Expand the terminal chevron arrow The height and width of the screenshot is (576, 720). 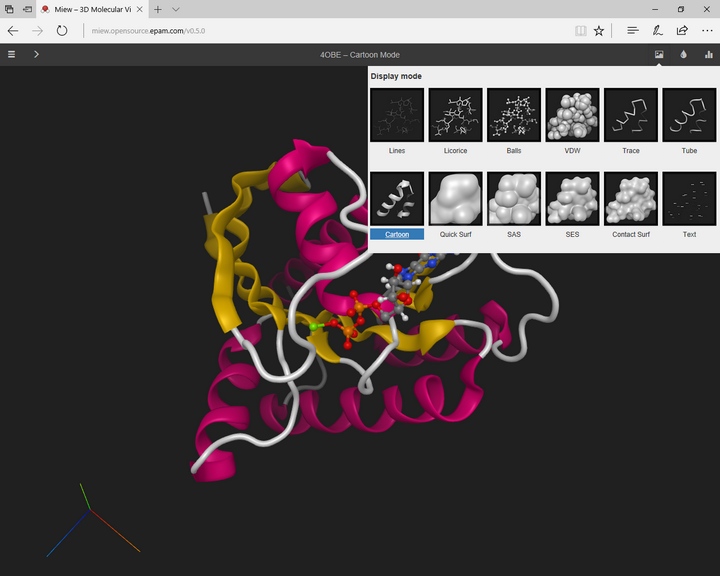tap(36, 54)
